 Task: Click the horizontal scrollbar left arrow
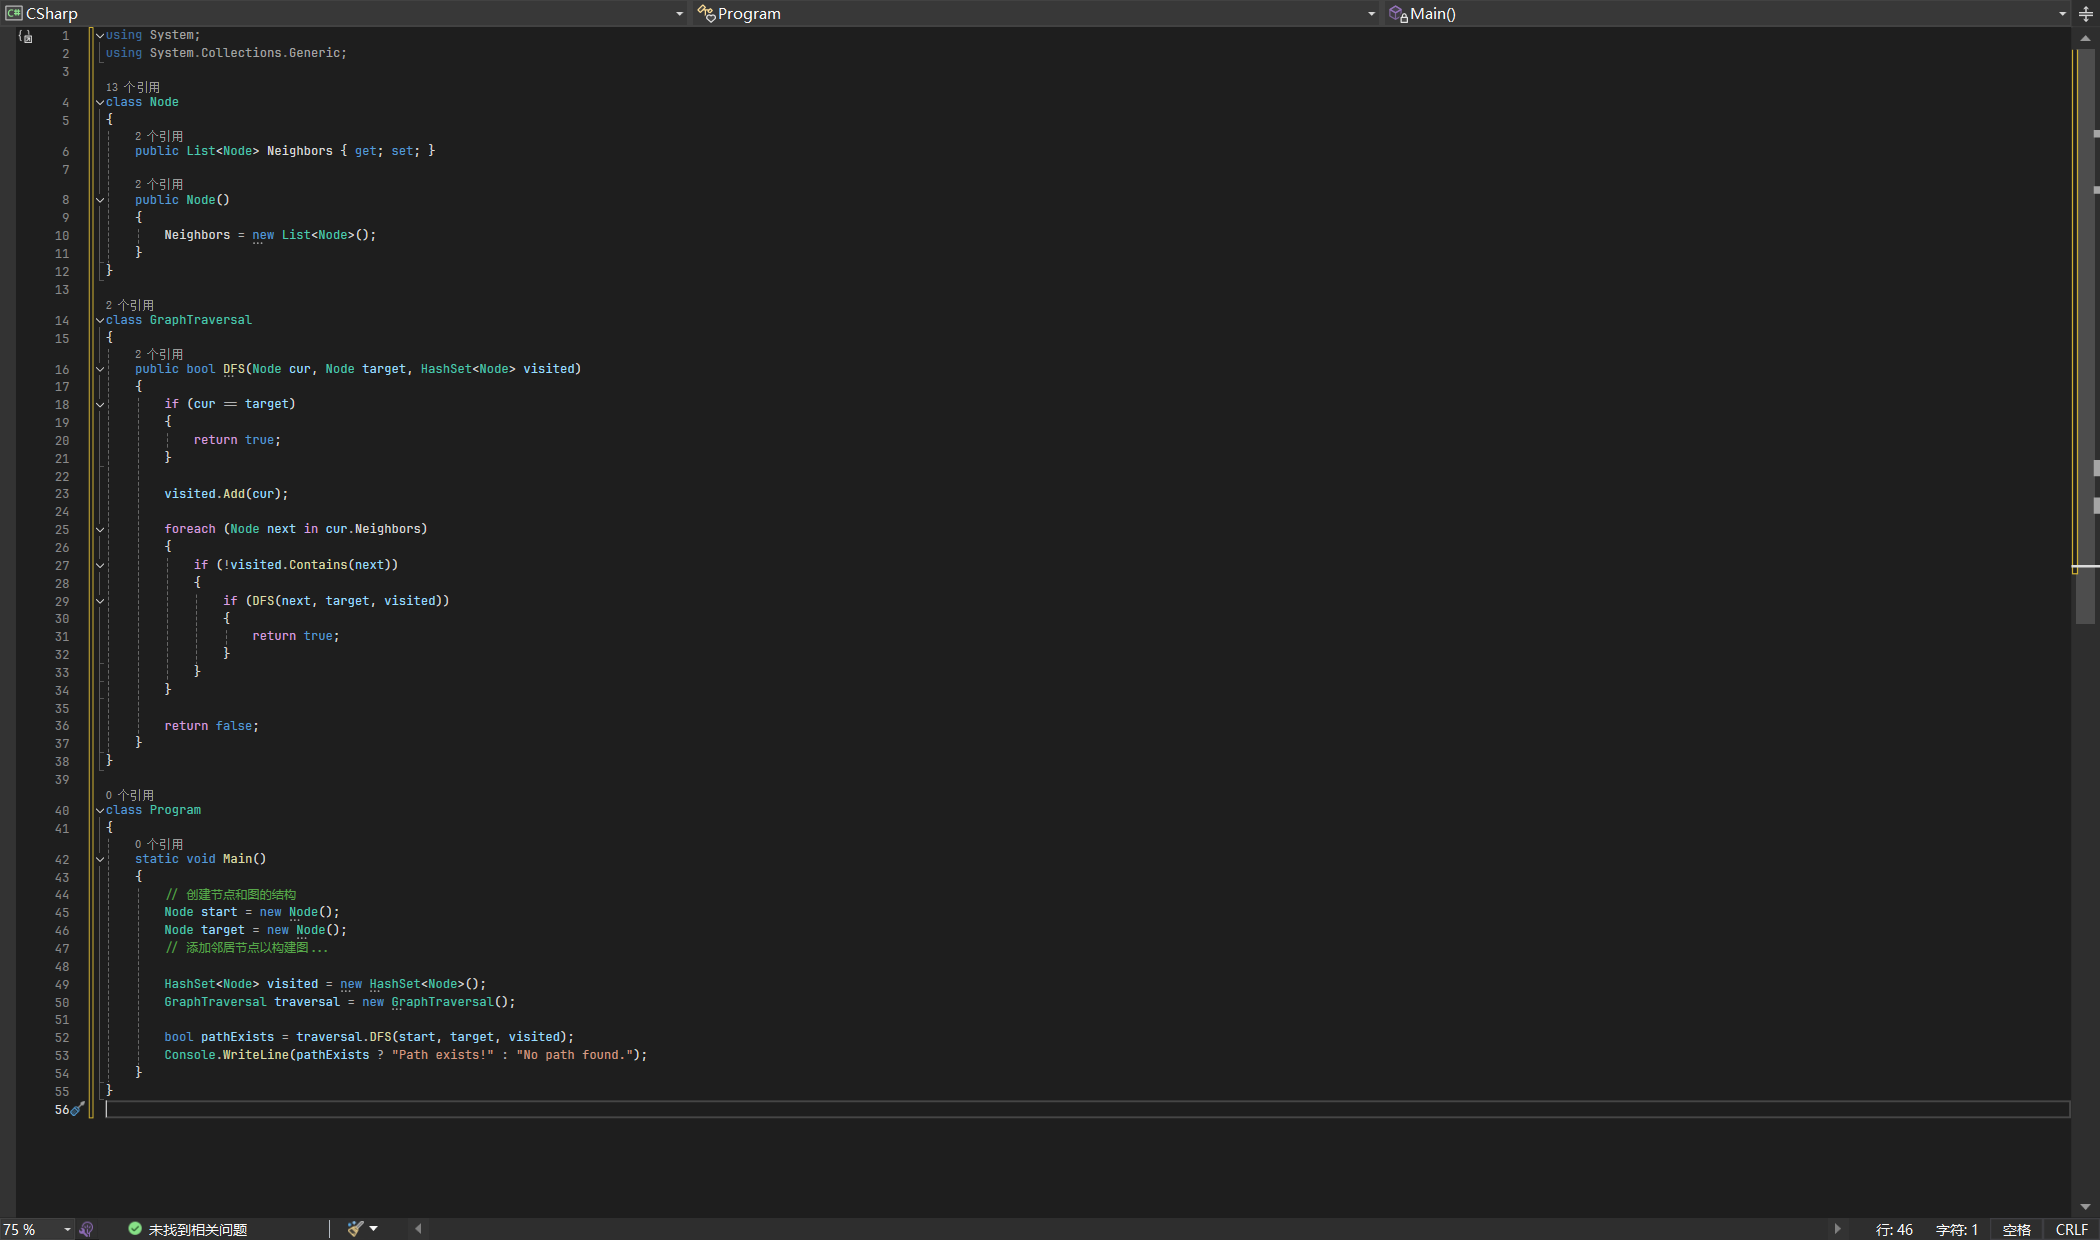(x=418, y=1229)
